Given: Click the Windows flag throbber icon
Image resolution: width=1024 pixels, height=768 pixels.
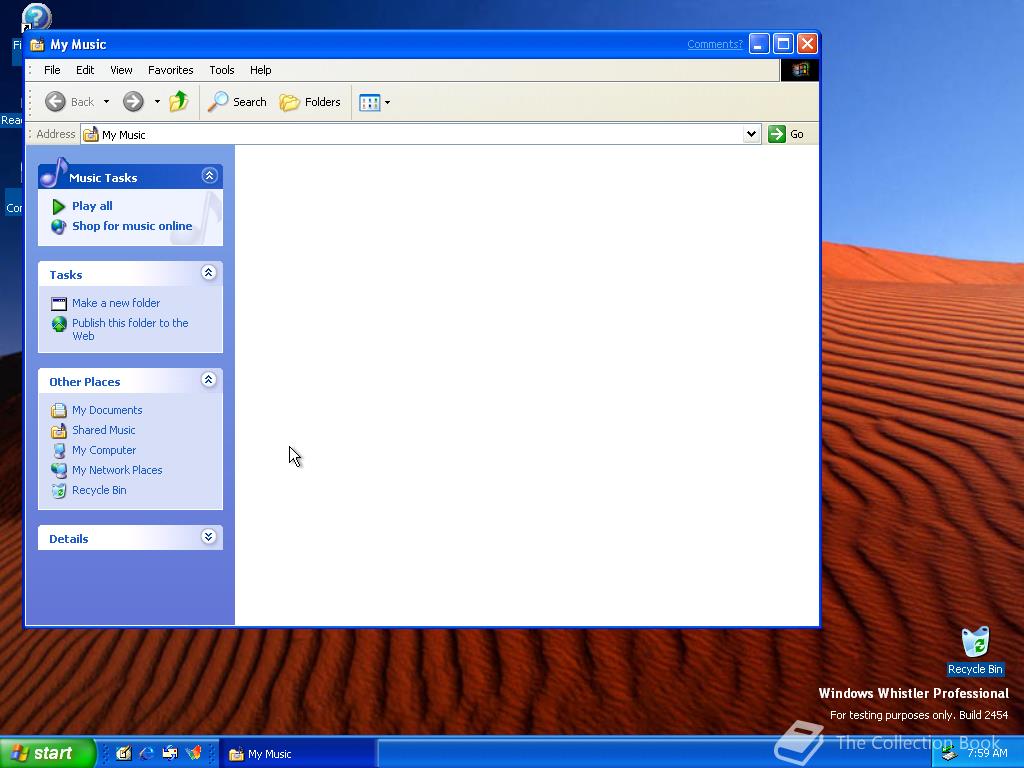Looking at the screenshot, I should [x=800, y=70].
